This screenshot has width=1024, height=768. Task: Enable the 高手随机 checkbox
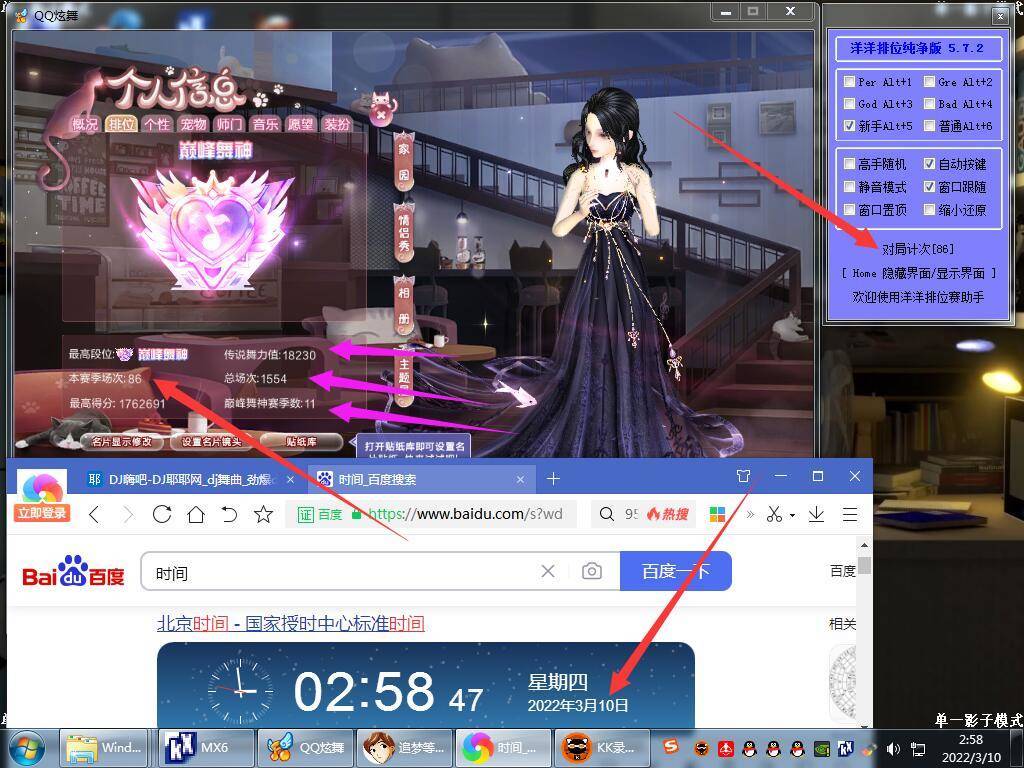(x=849, y=163)
